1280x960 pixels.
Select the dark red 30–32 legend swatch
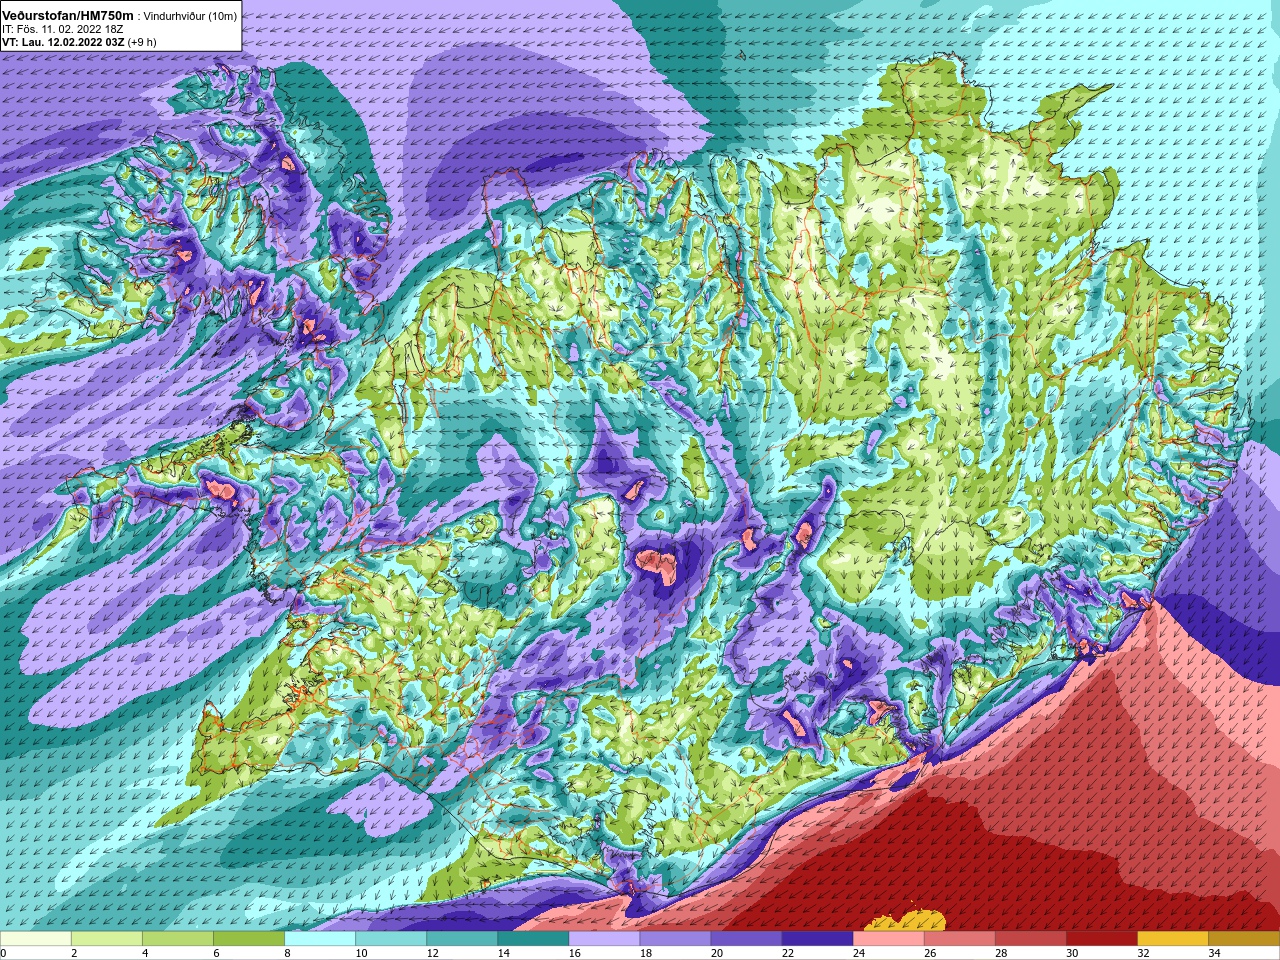1101,939
